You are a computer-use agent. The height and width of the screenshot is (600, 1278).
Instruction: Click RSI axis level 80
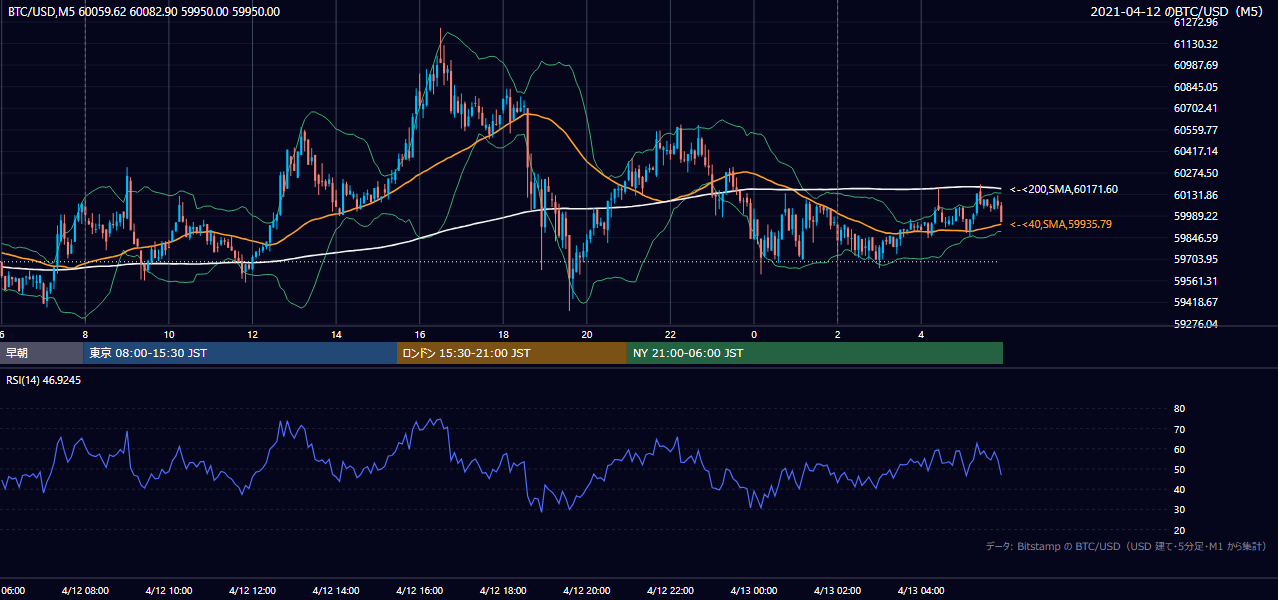click(1180, 409)
